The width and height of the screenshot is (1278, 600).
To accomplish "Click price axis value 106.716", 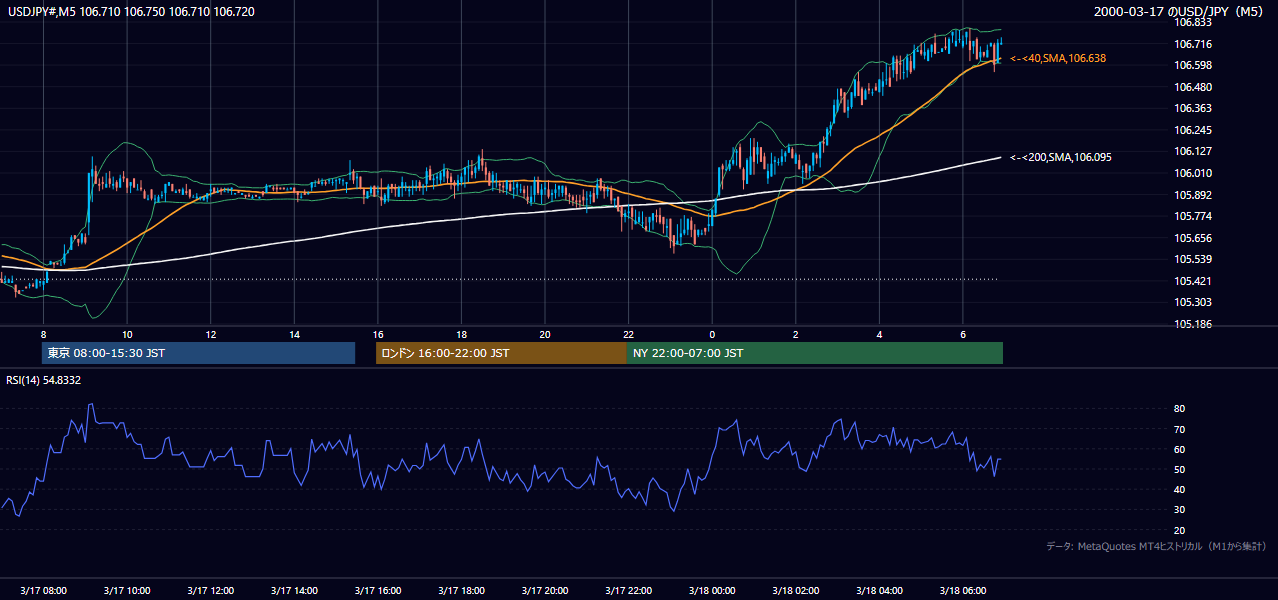I will 1193,44.
